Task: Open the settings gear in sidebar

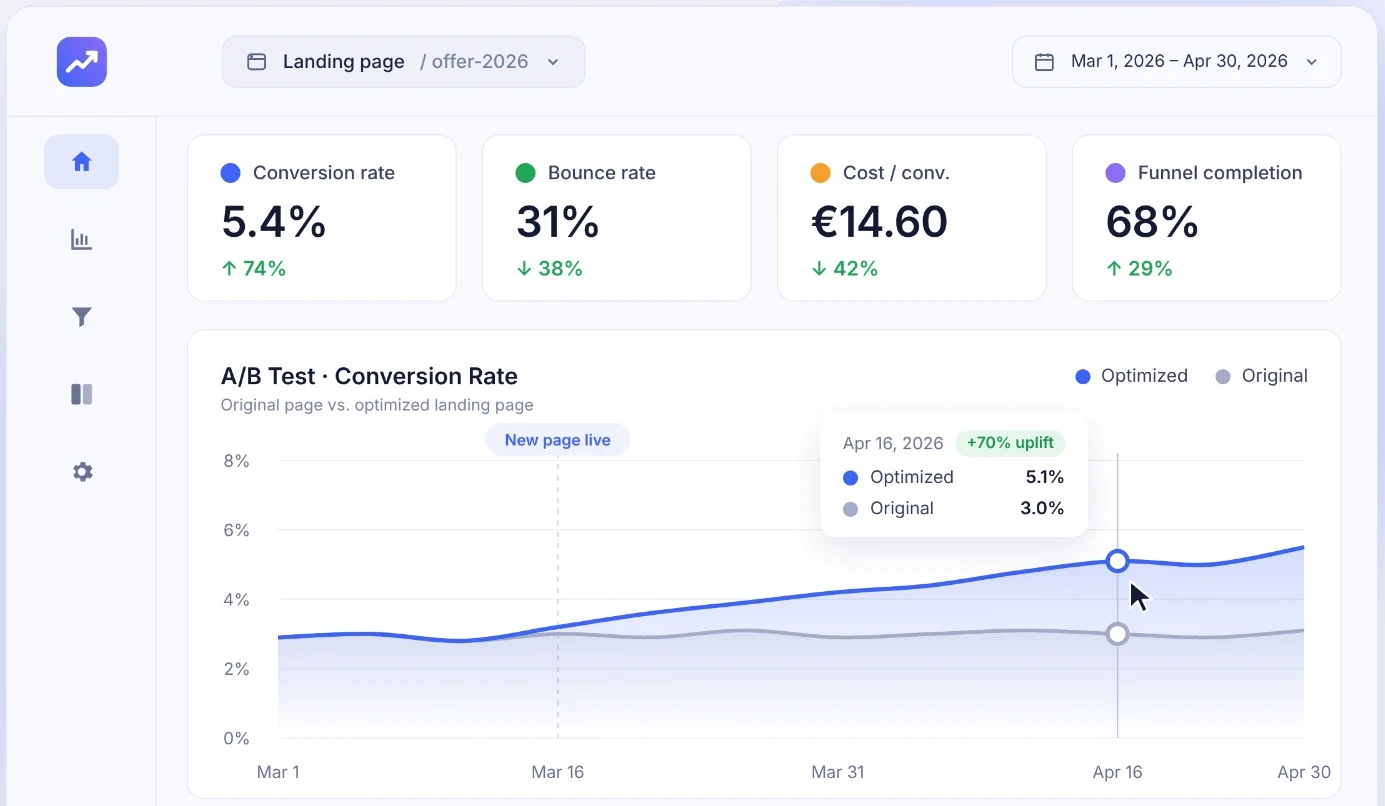Action: pos(82,472)
